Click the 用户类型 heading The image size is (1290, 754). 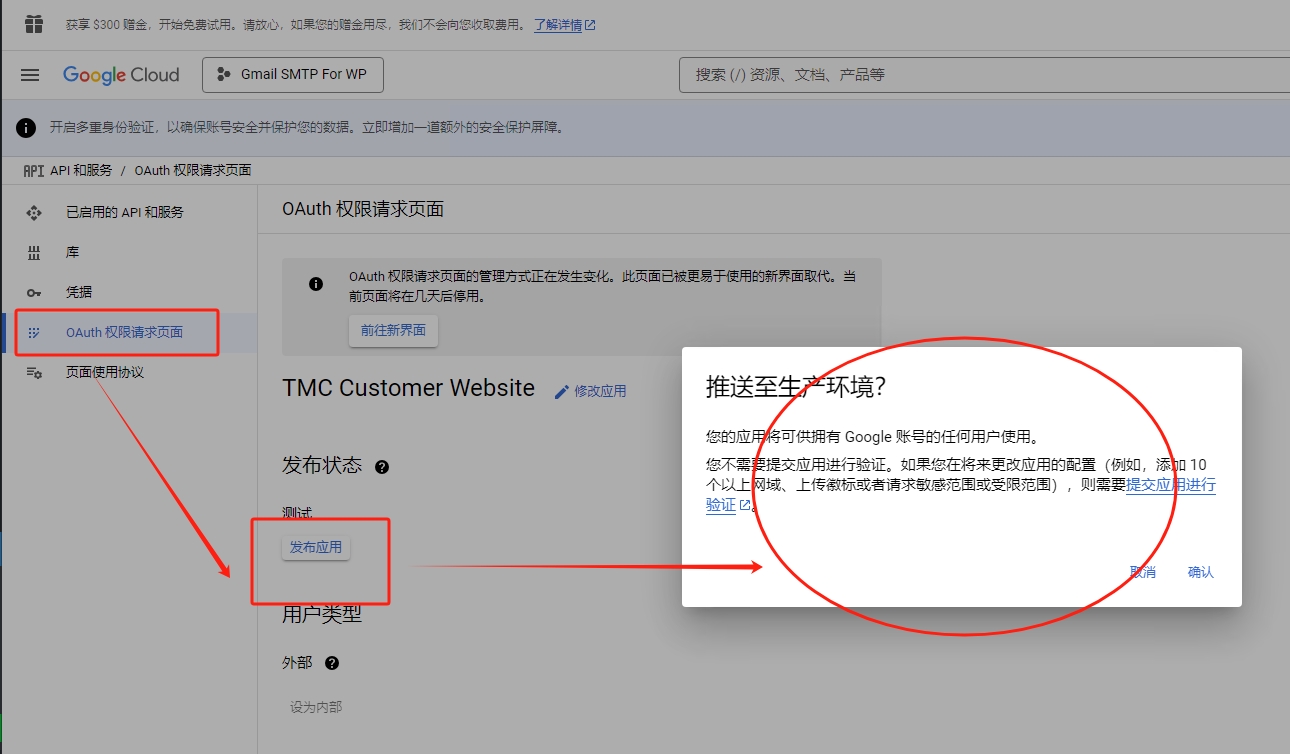pyautogui.click(x=322, y=614)
